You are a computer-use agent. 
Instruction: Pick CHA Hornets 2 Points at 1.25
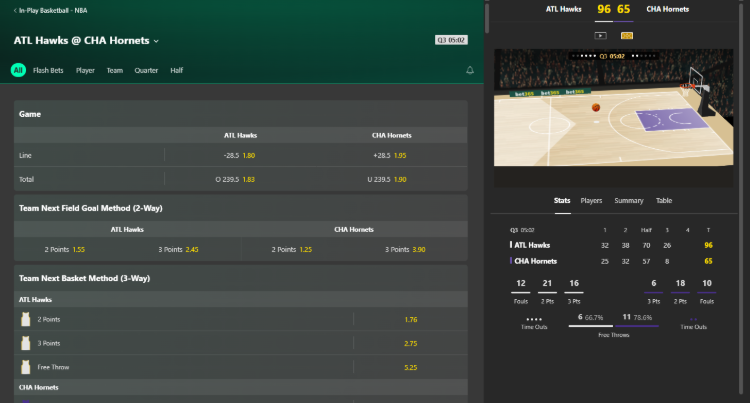(x=292, y=250)
